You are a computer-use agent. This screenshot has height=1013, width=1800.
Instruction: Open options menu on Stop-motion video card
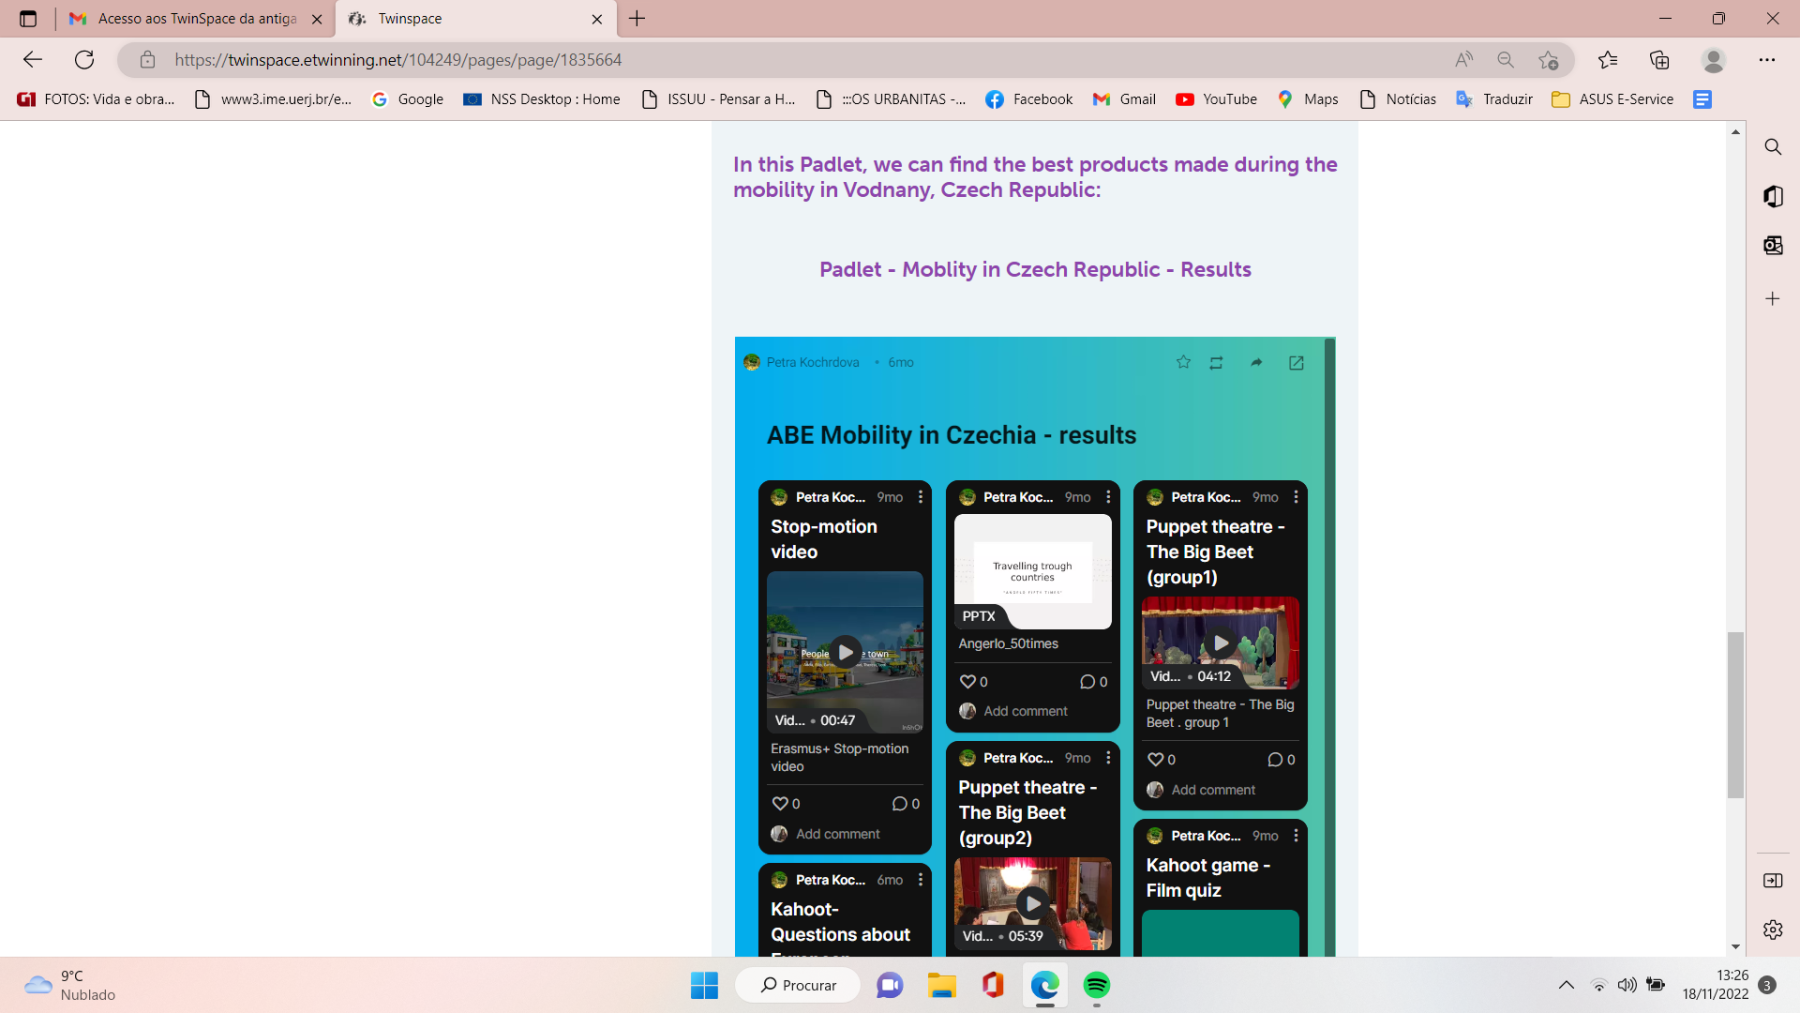920,497
